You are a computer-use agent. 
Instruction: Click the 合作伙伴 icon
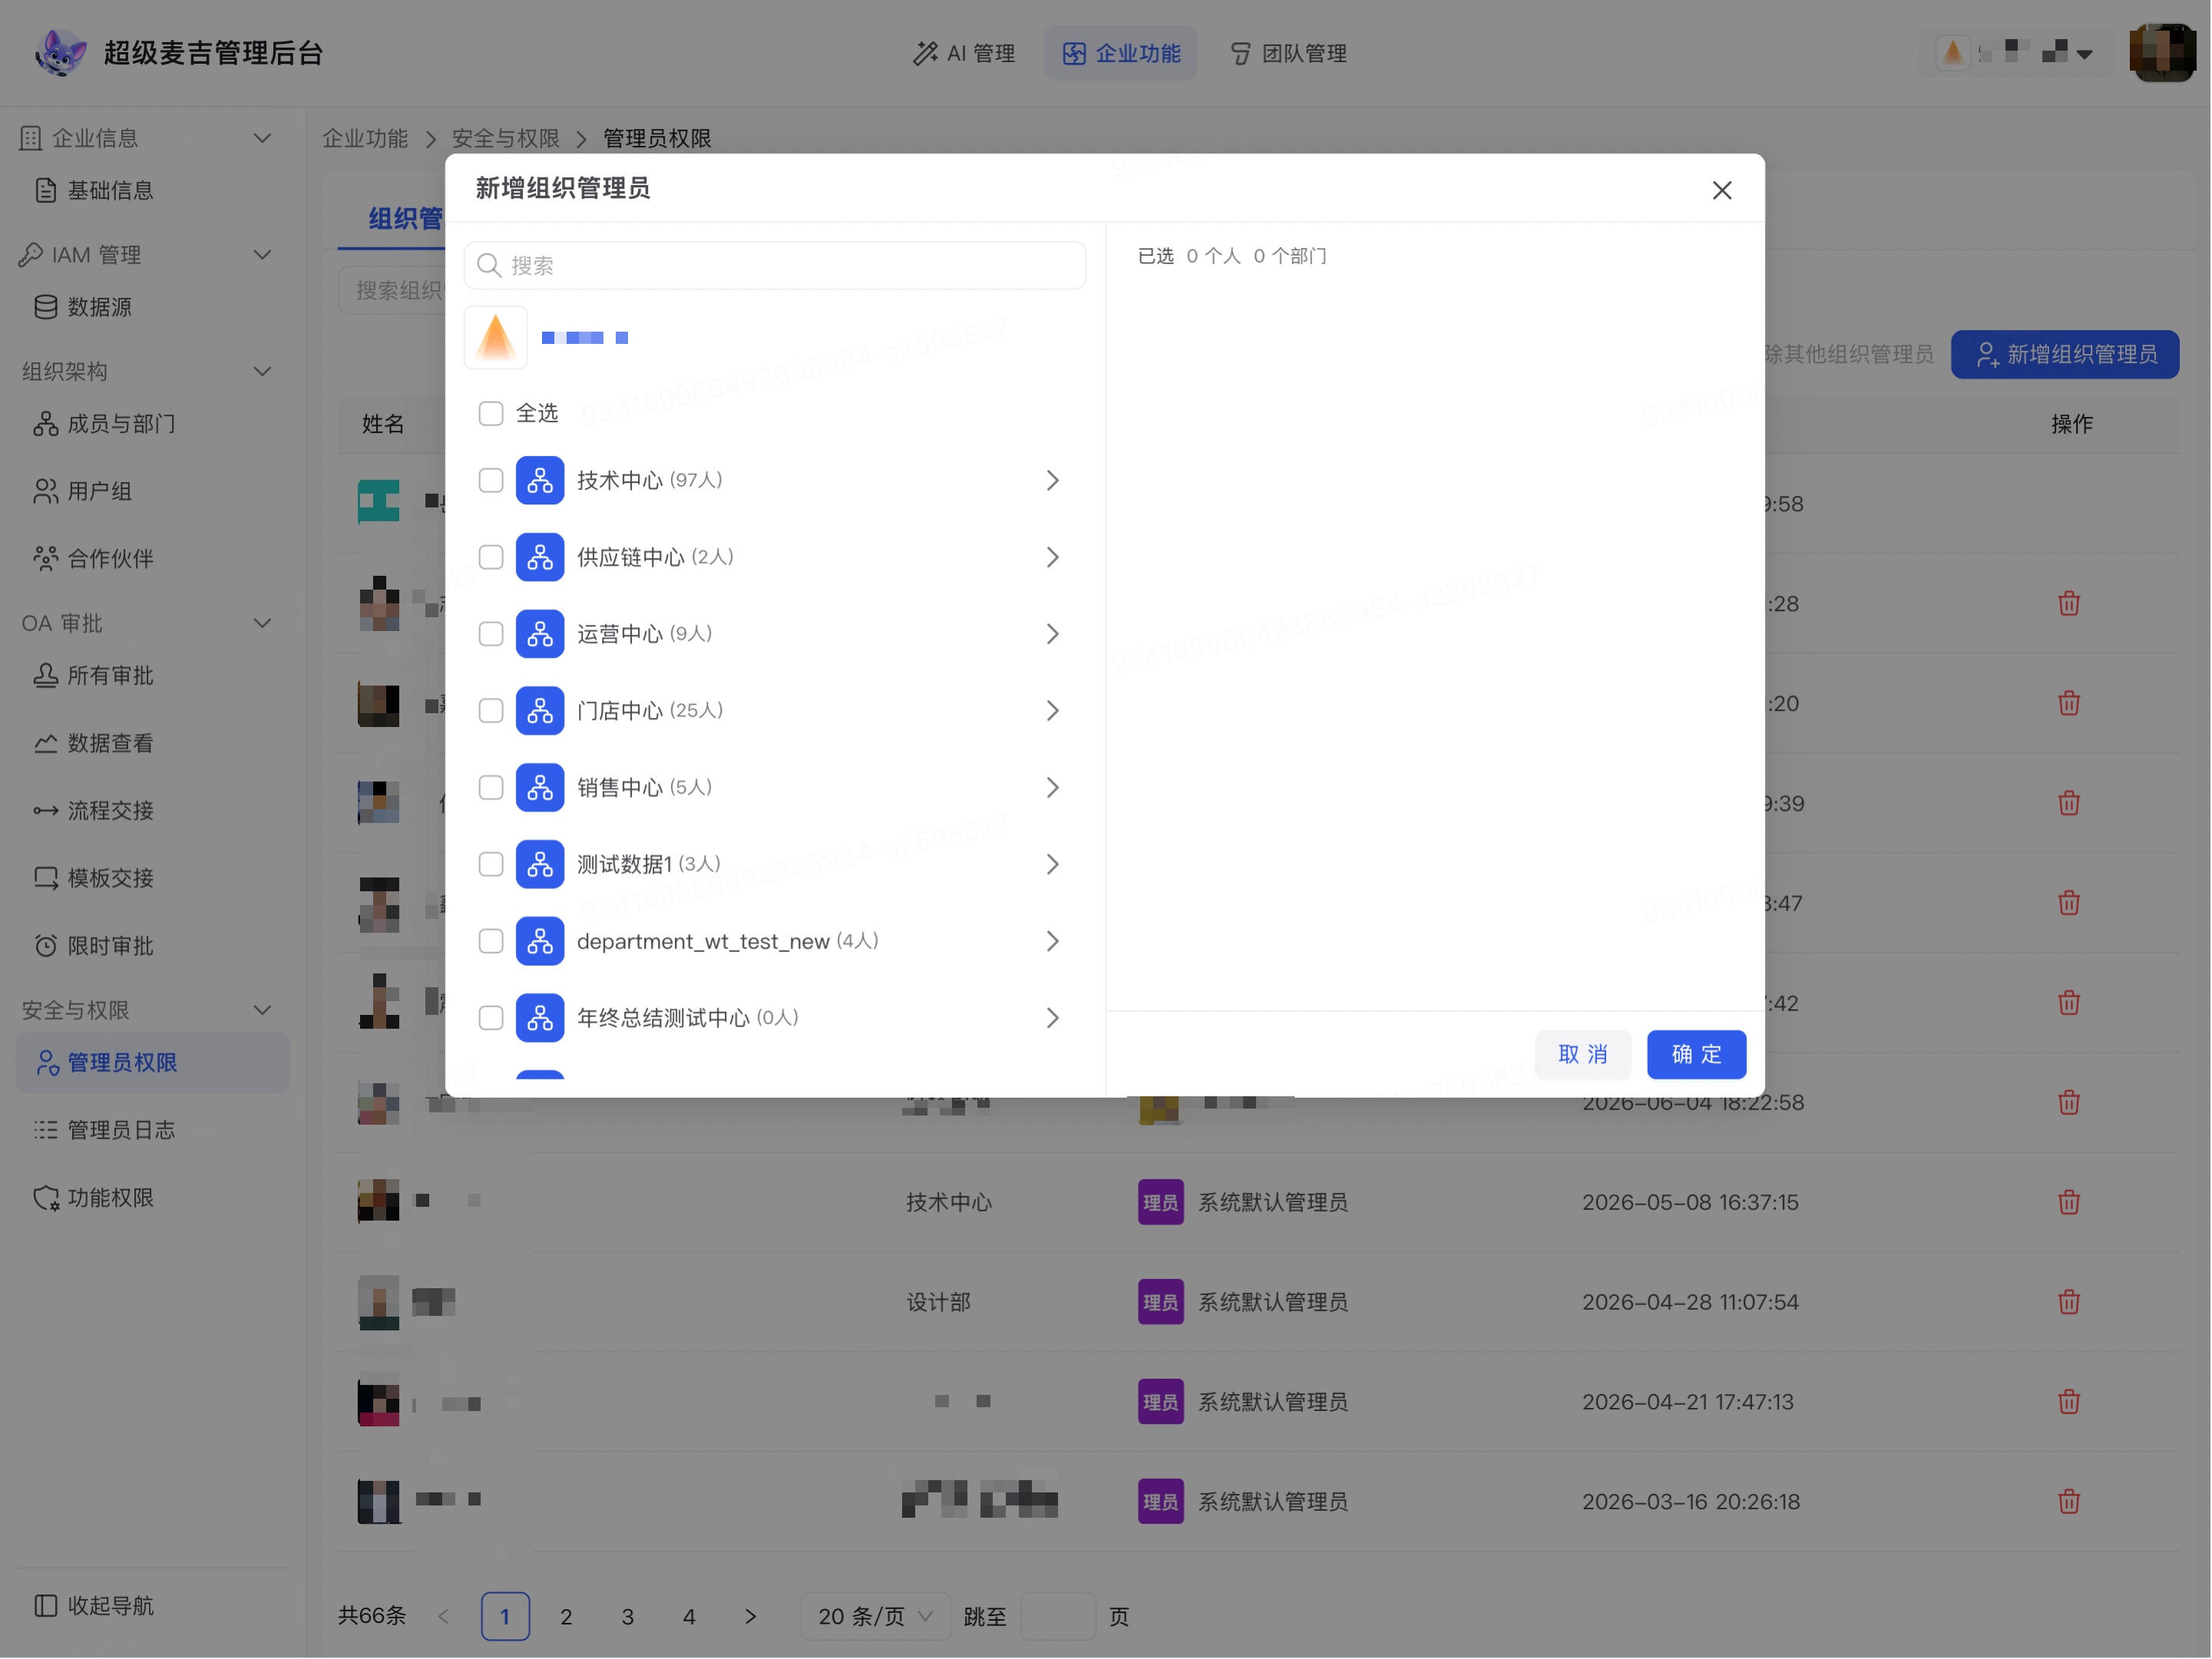coord(46,559)
